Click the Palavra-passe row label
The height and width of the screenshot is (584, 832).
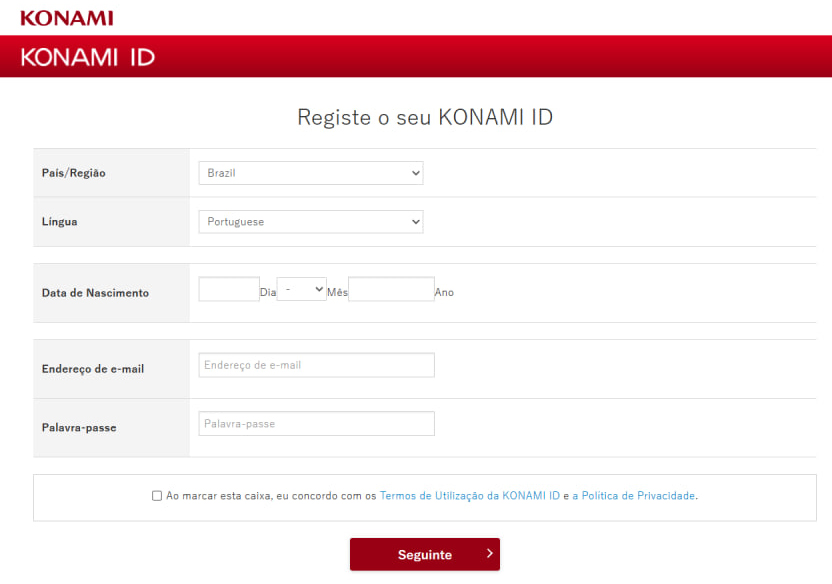pos(79,428)
